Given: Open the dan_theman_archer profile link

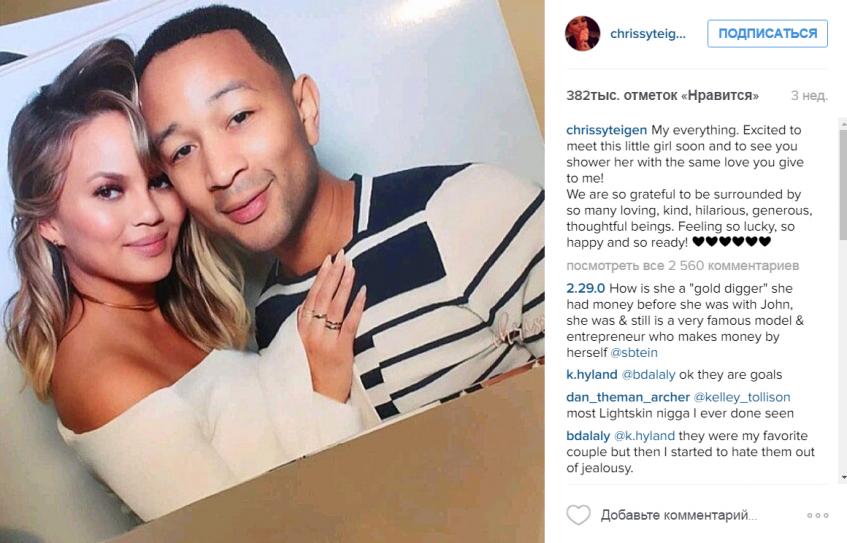Looking at the screenshot, I should point(628,397).
